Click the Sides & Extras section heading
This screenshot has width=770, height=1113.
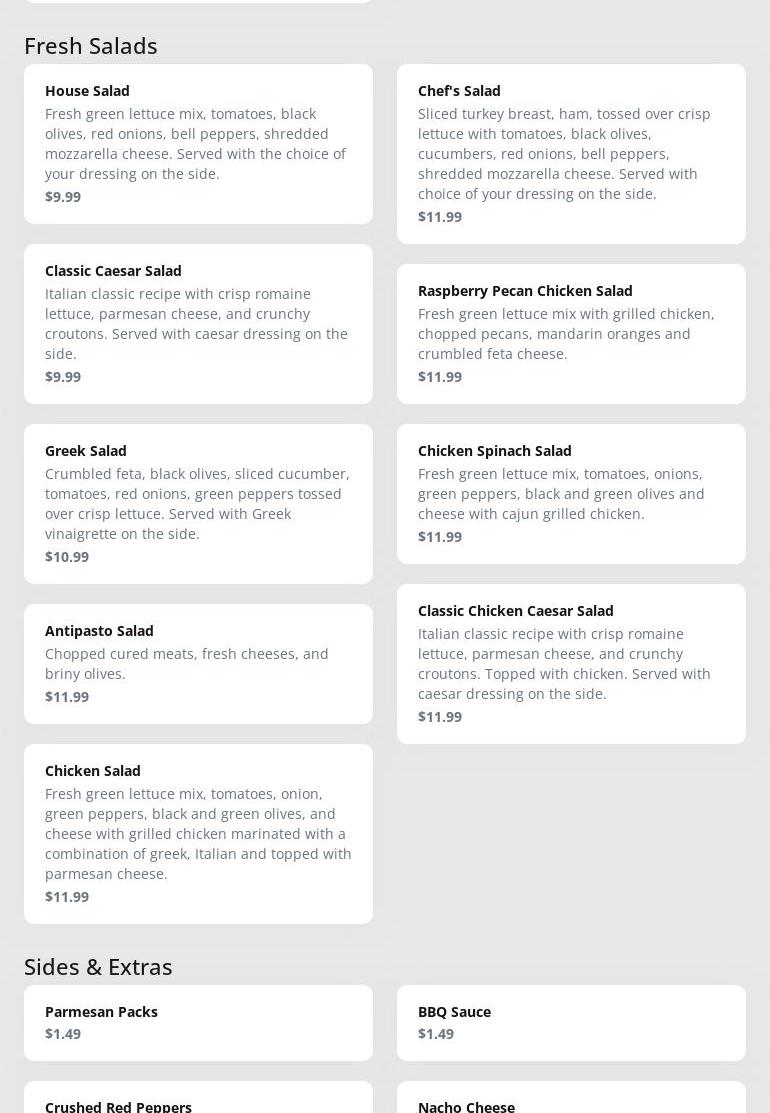pyautogui.click(x=98, y=966)
